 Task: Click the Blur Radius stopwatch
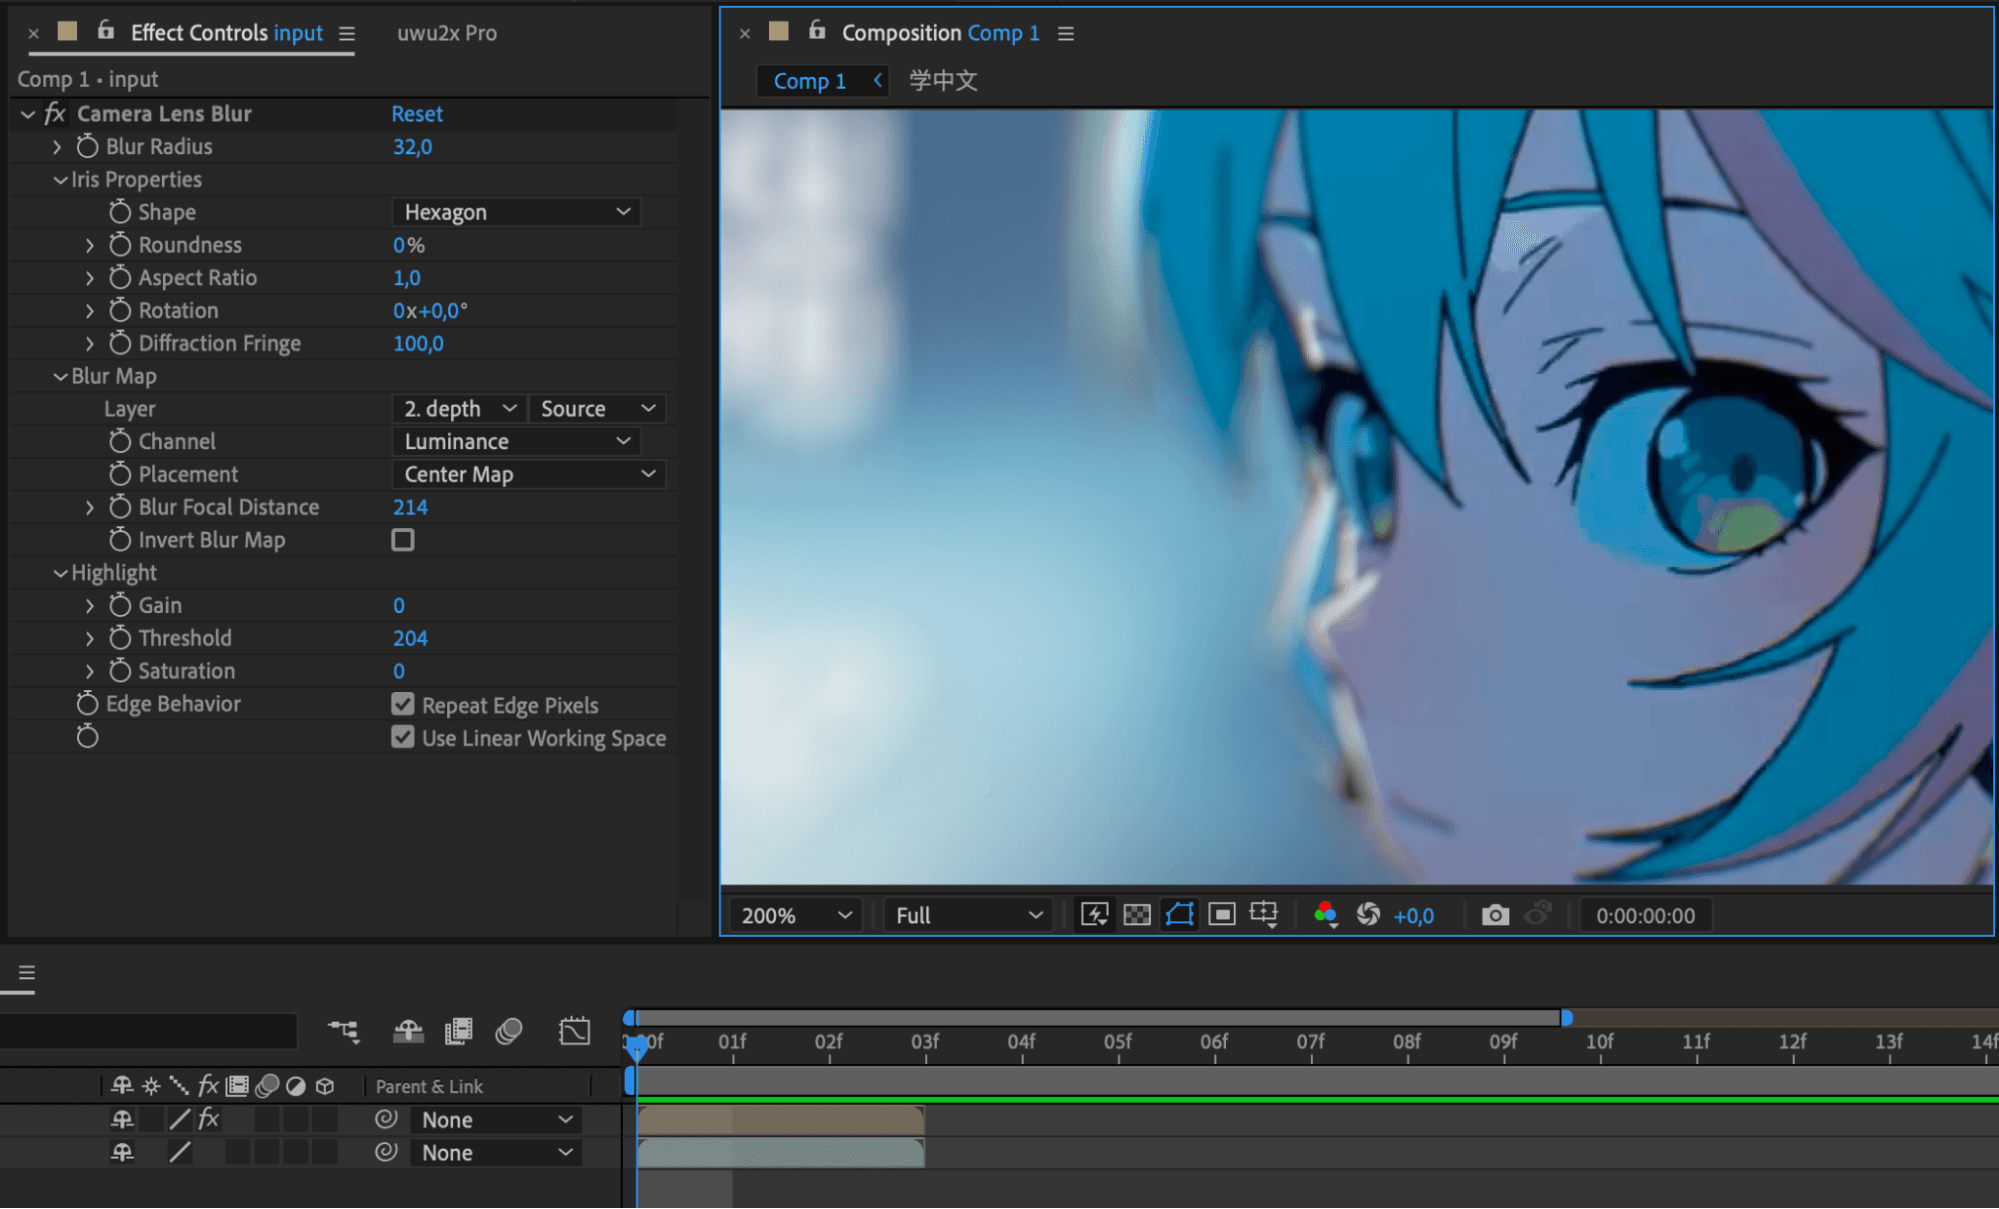coord(88,146)
